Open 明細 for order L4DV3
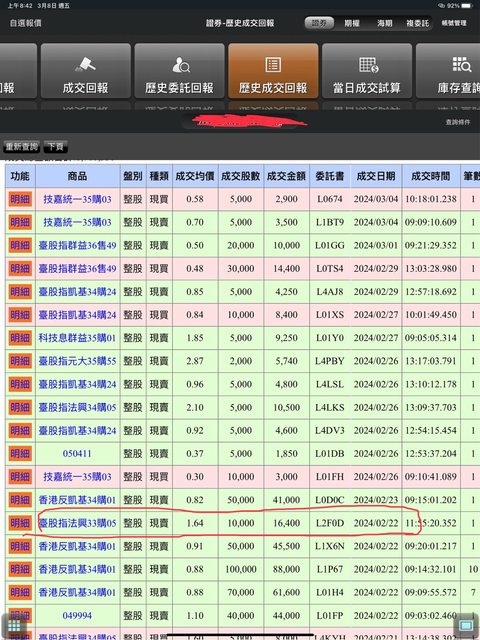 [20, 430]
